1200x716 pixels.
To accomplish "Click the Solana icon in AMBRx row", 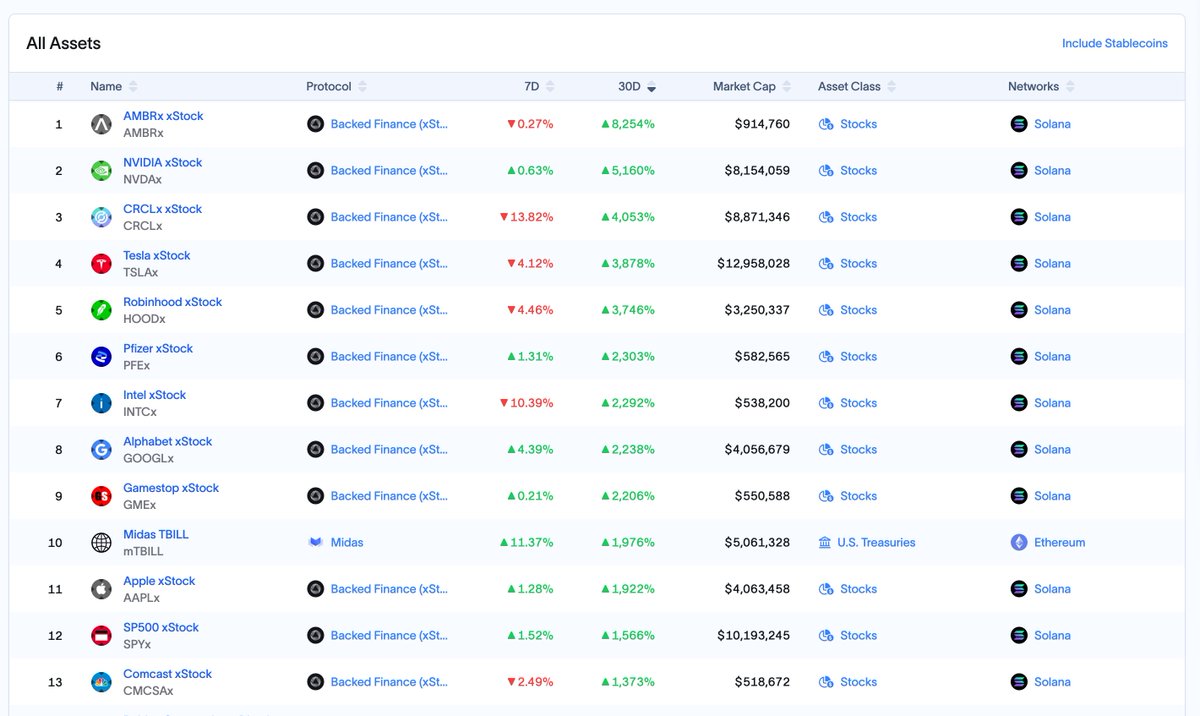I will pyautogui.click(x=1019, y=124).
